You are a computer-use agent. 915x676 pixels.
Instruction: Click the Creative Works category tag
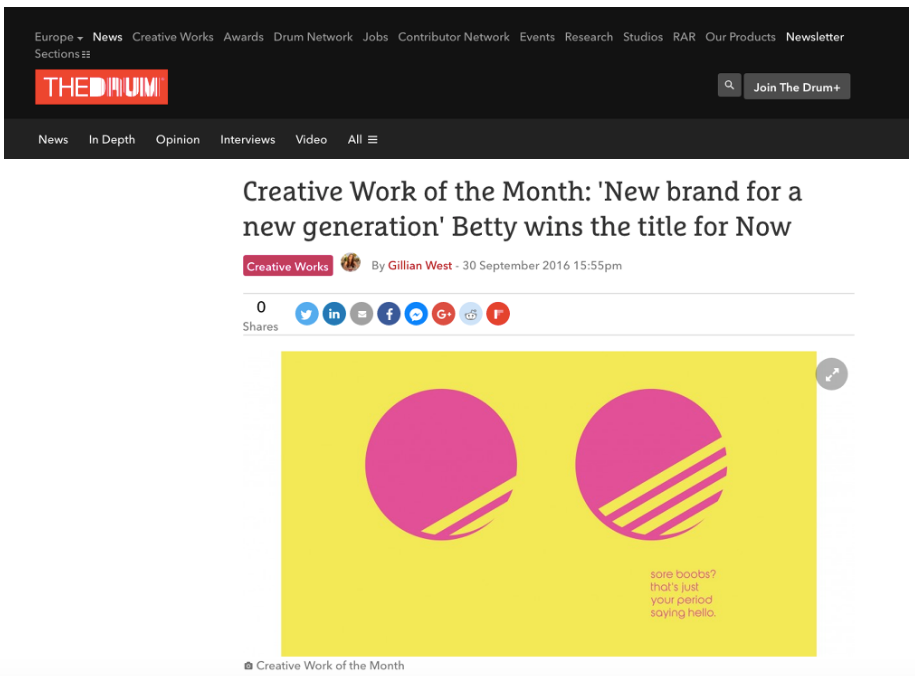(x=288, y=266)
